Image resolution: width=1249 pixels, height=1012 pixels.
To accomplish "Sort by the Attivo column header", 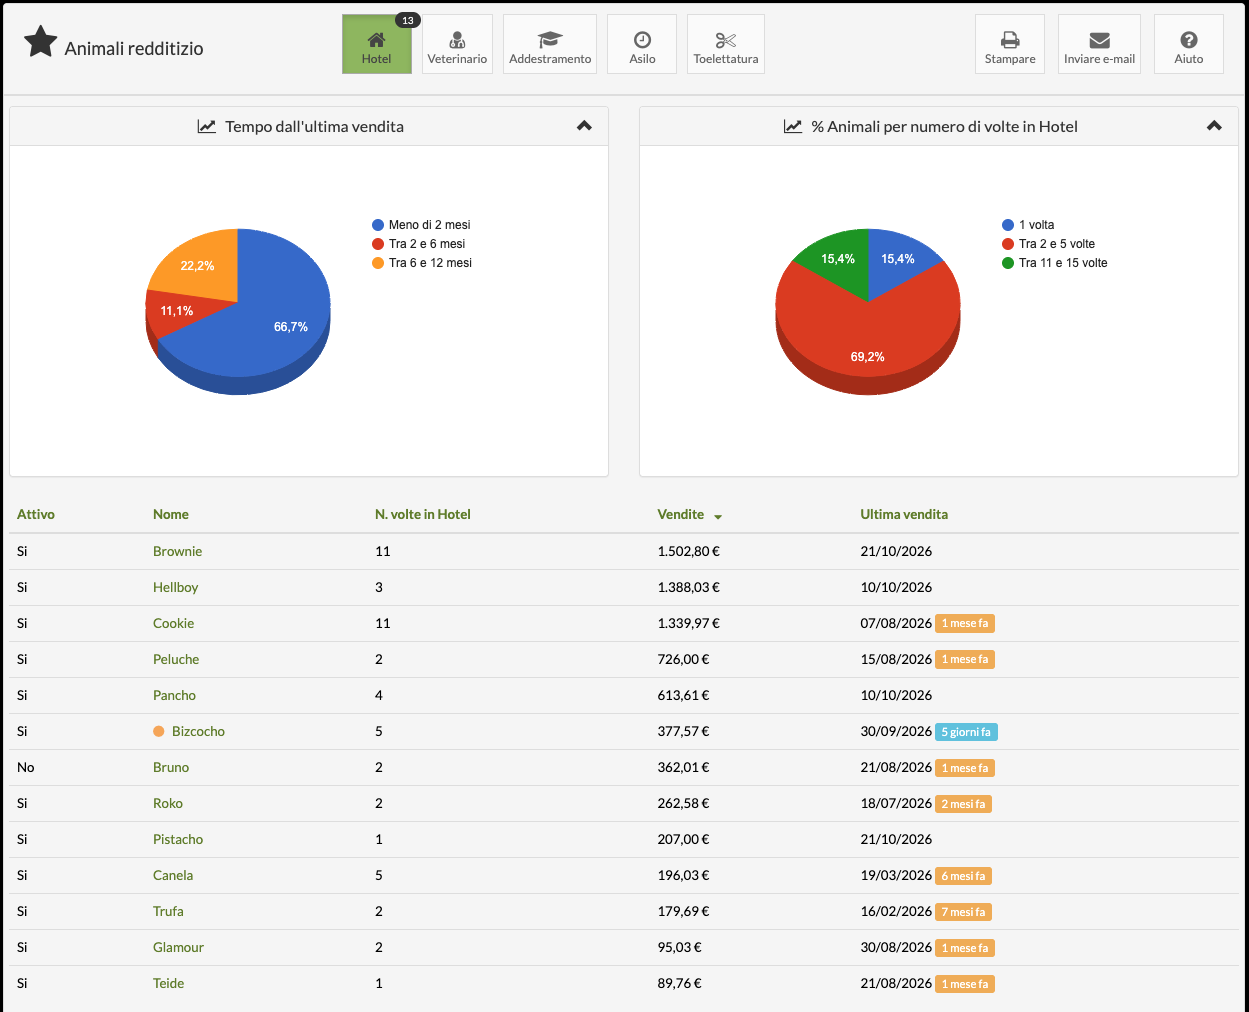I will click(x=36, y=514).
